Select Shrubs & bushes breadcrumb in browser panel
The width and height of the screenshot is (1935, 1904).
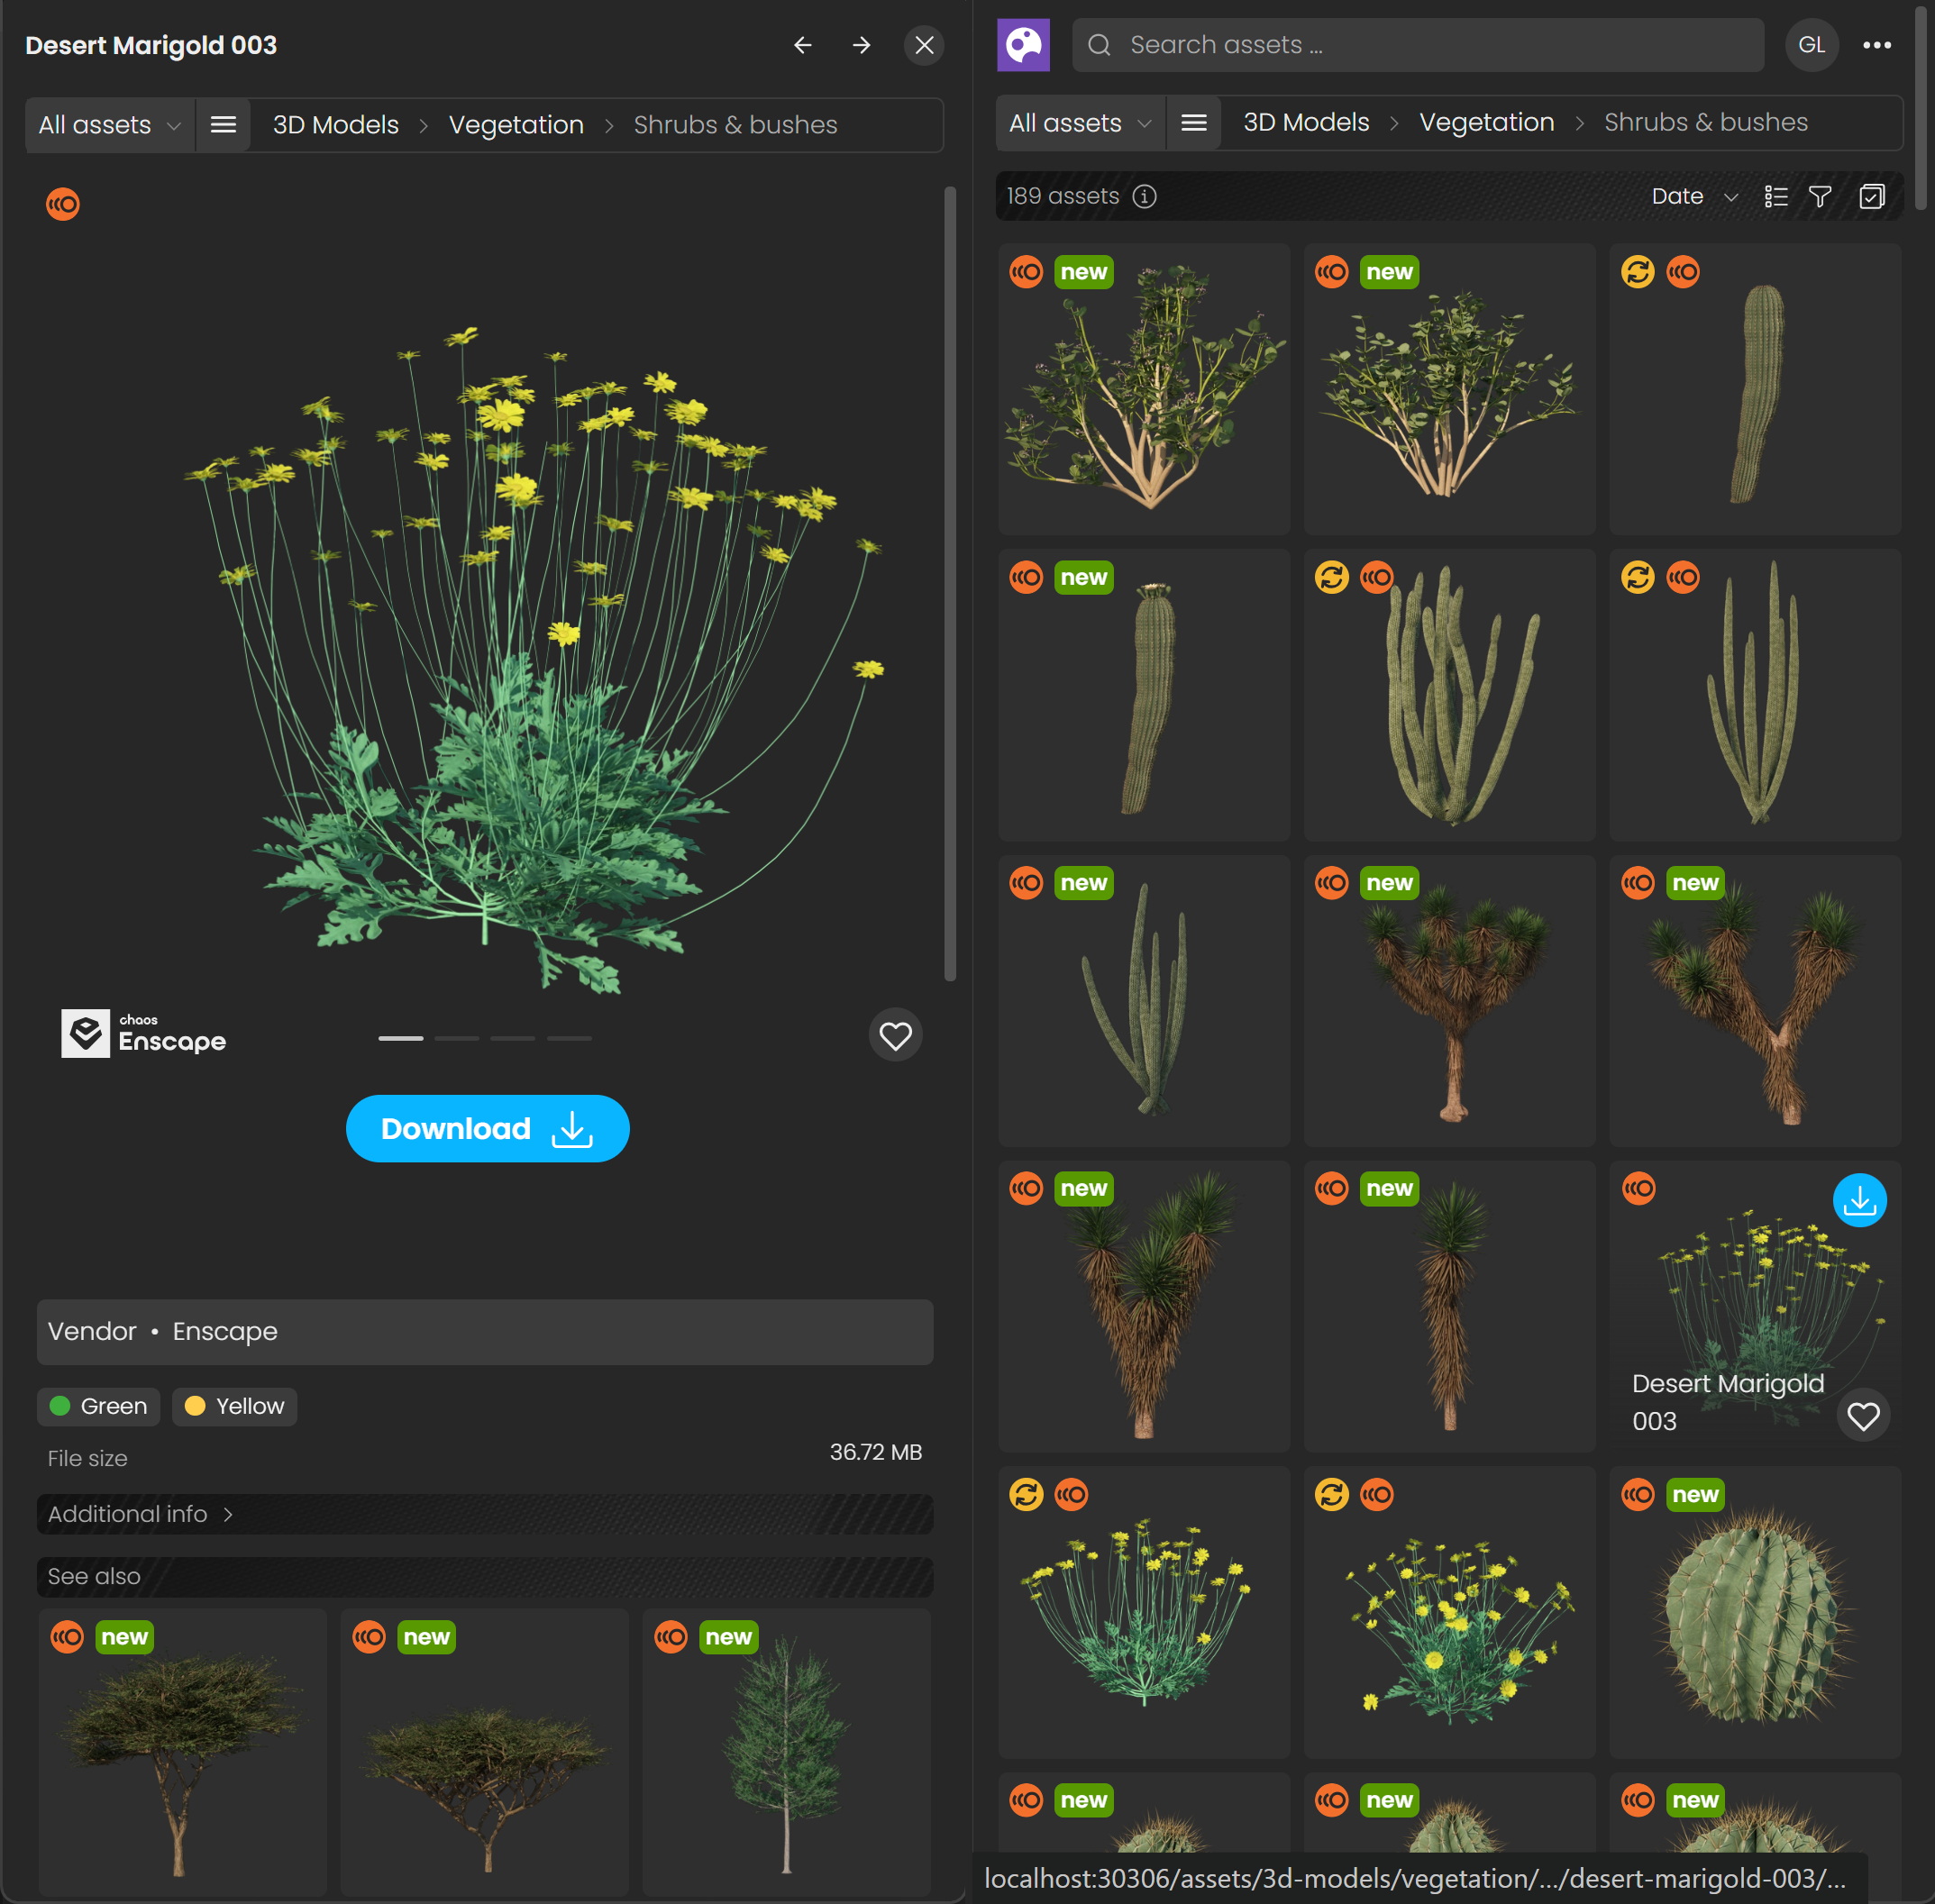[1706, 123]
